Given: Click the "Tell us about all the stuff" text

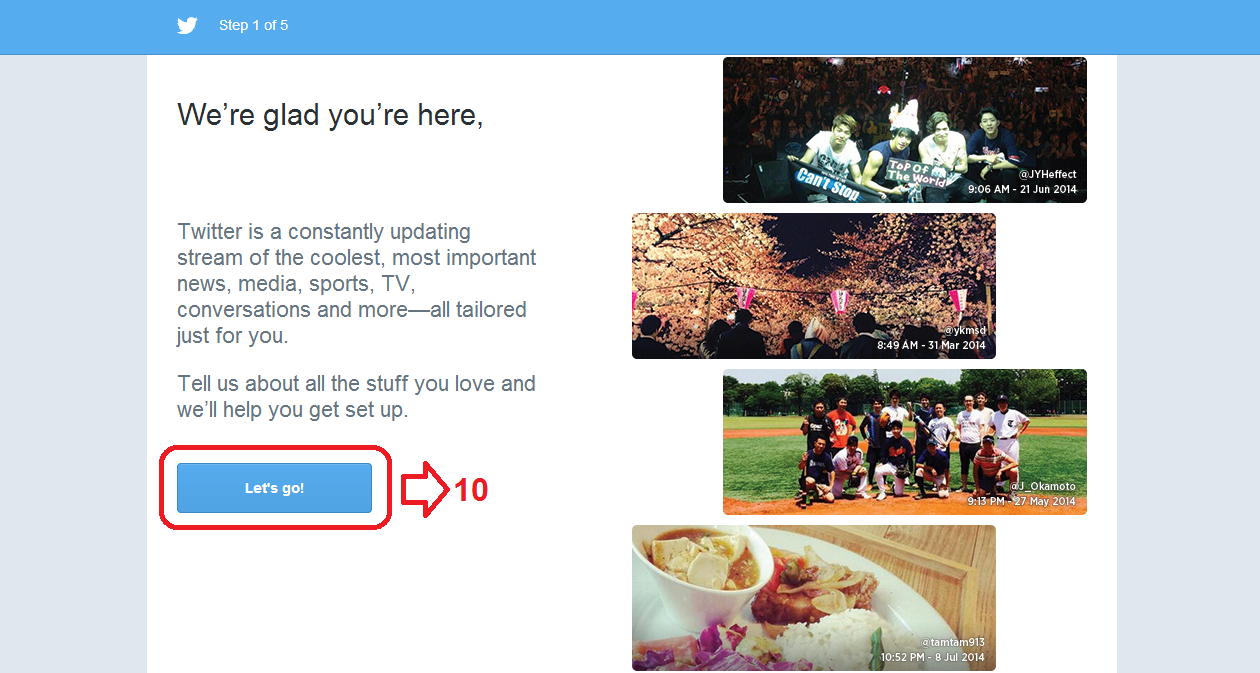Looking at the screenshot, I should coord(357,397).
